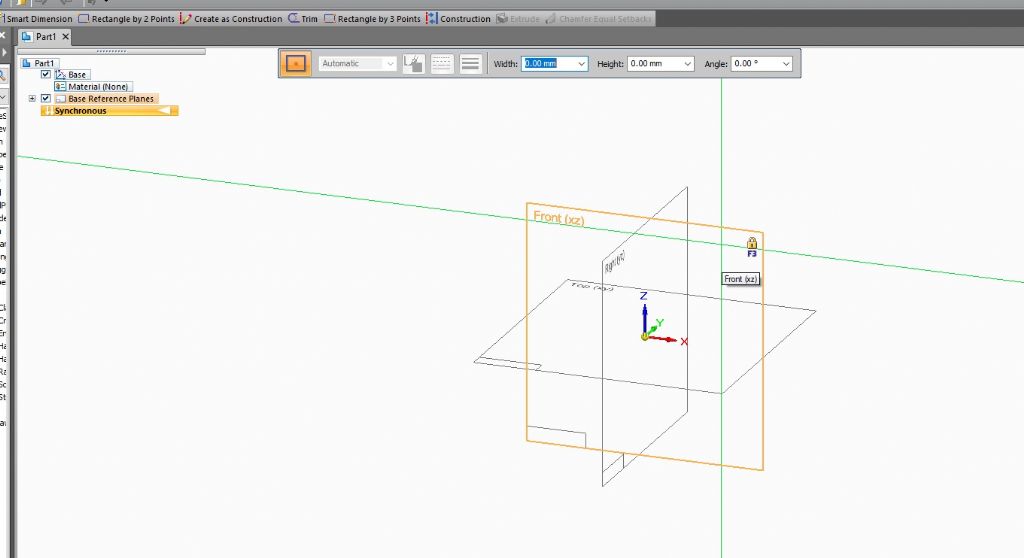Click the Synchronous mode bar
The width and height of the screenshot is (1024, 558).
pyautogui.click(x=109, y=111)
